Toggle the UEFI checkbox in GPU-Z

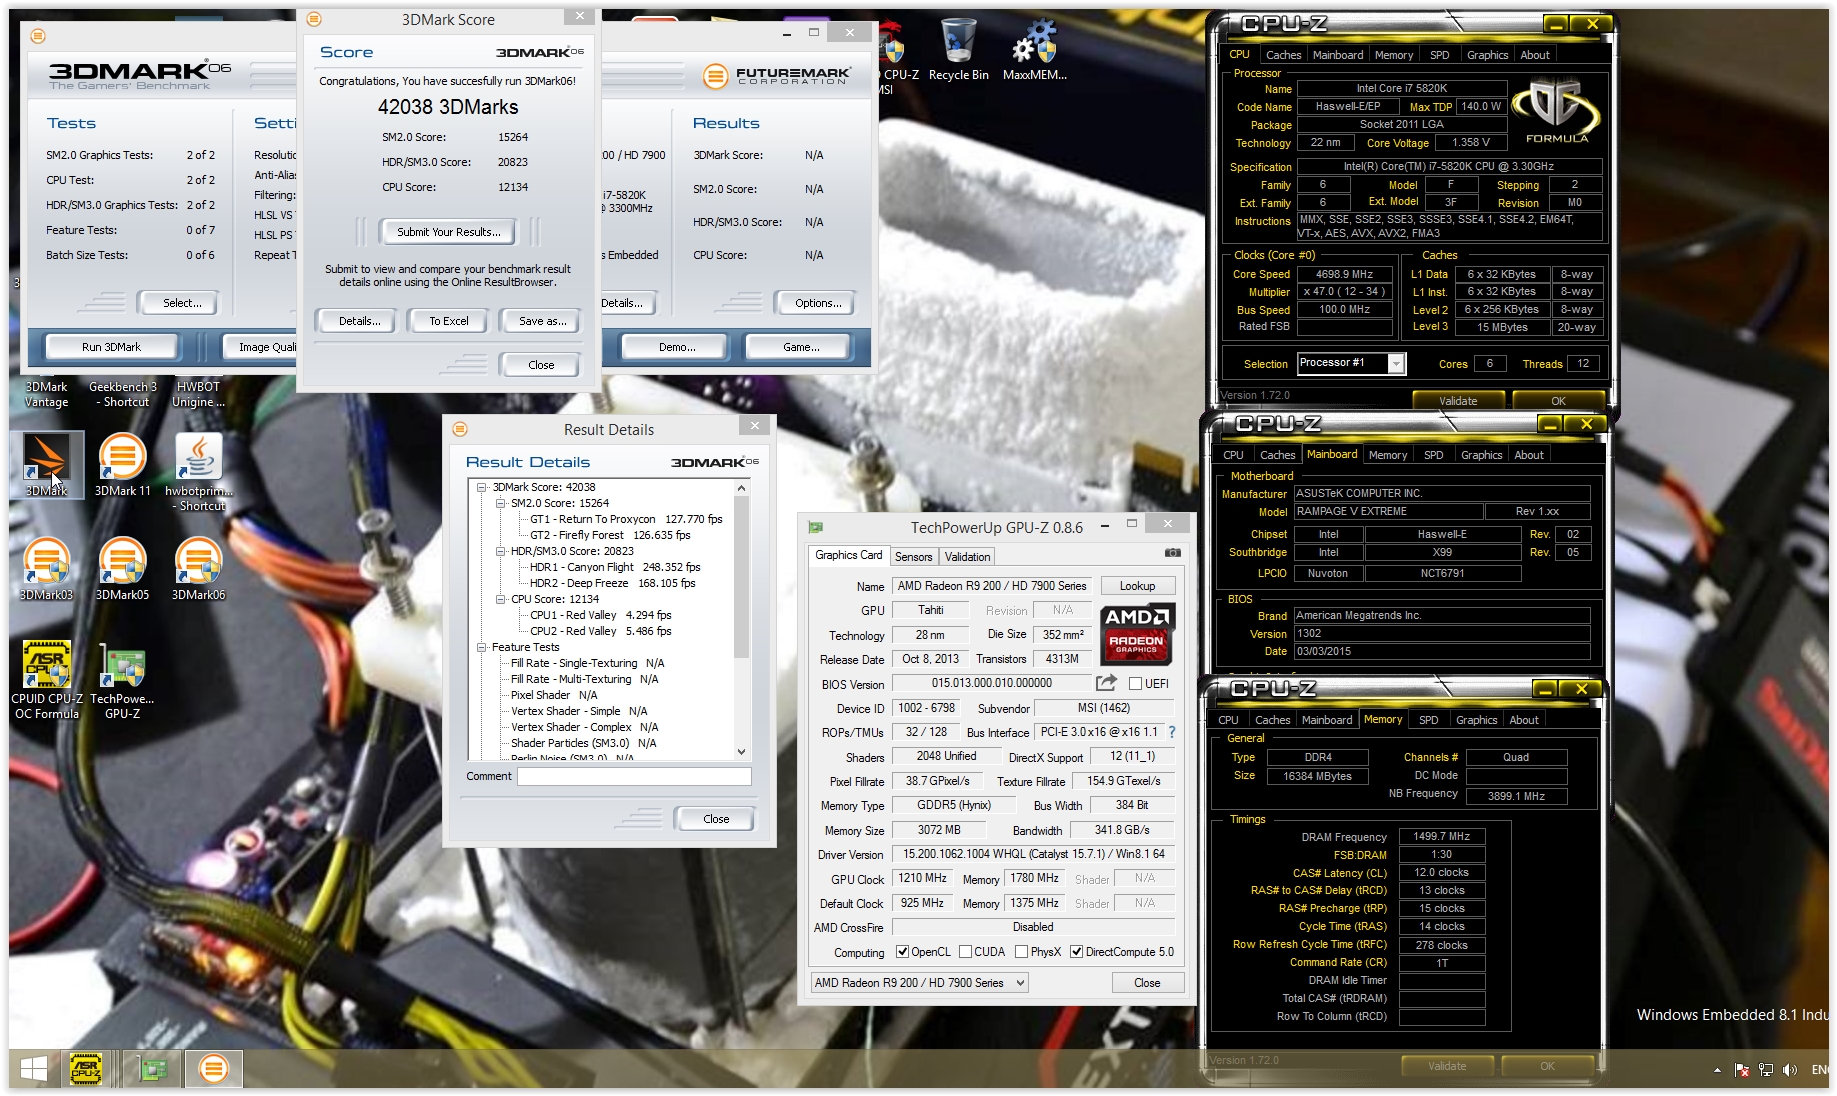[1135, 684]
